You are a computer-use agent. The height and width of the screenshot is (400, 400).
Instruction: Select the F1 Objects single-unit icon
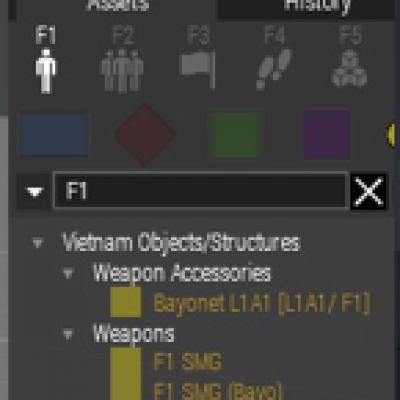click(x=46, y=71)
